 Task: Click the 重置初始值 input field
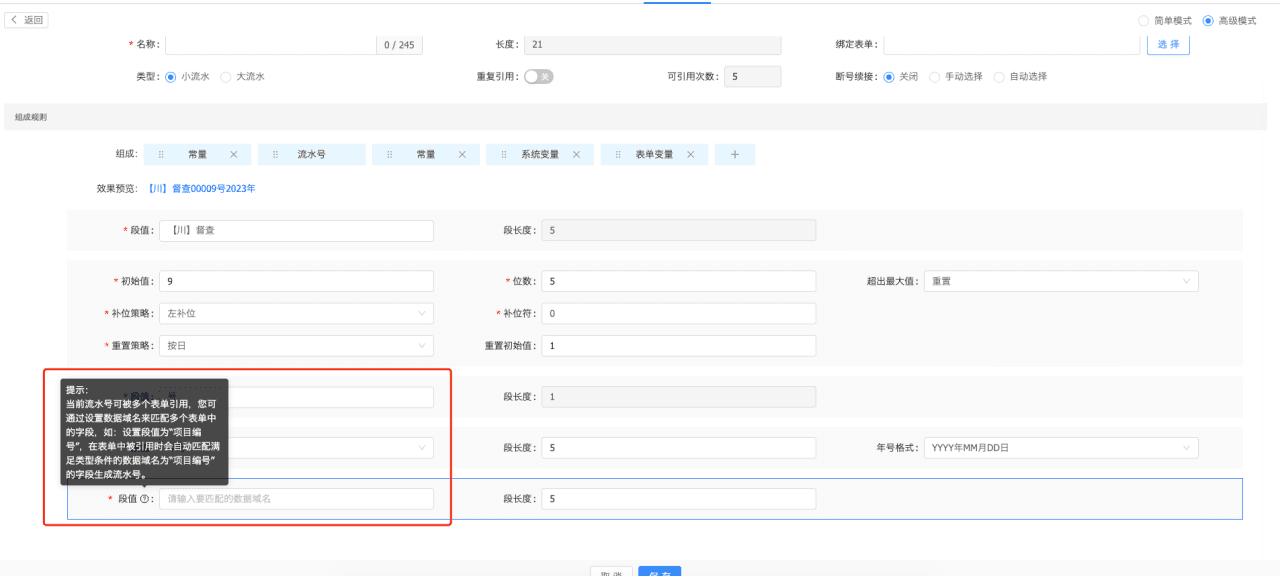pyautogui.click(x=679, y=345)
